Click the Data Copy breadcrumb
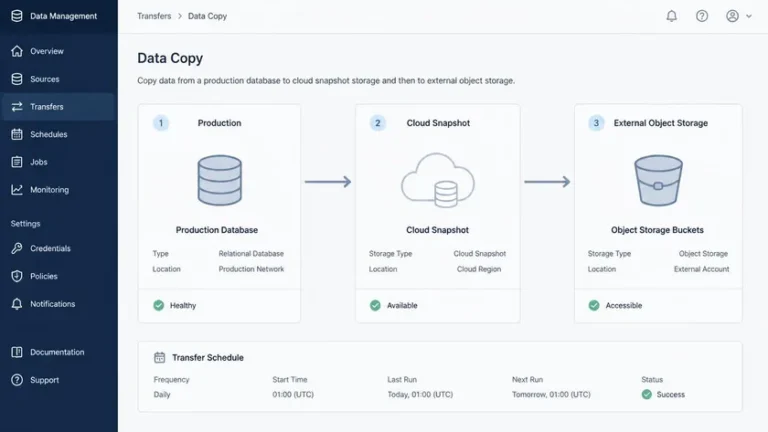This screenshot has height=432, width=768. click(207, 16)
